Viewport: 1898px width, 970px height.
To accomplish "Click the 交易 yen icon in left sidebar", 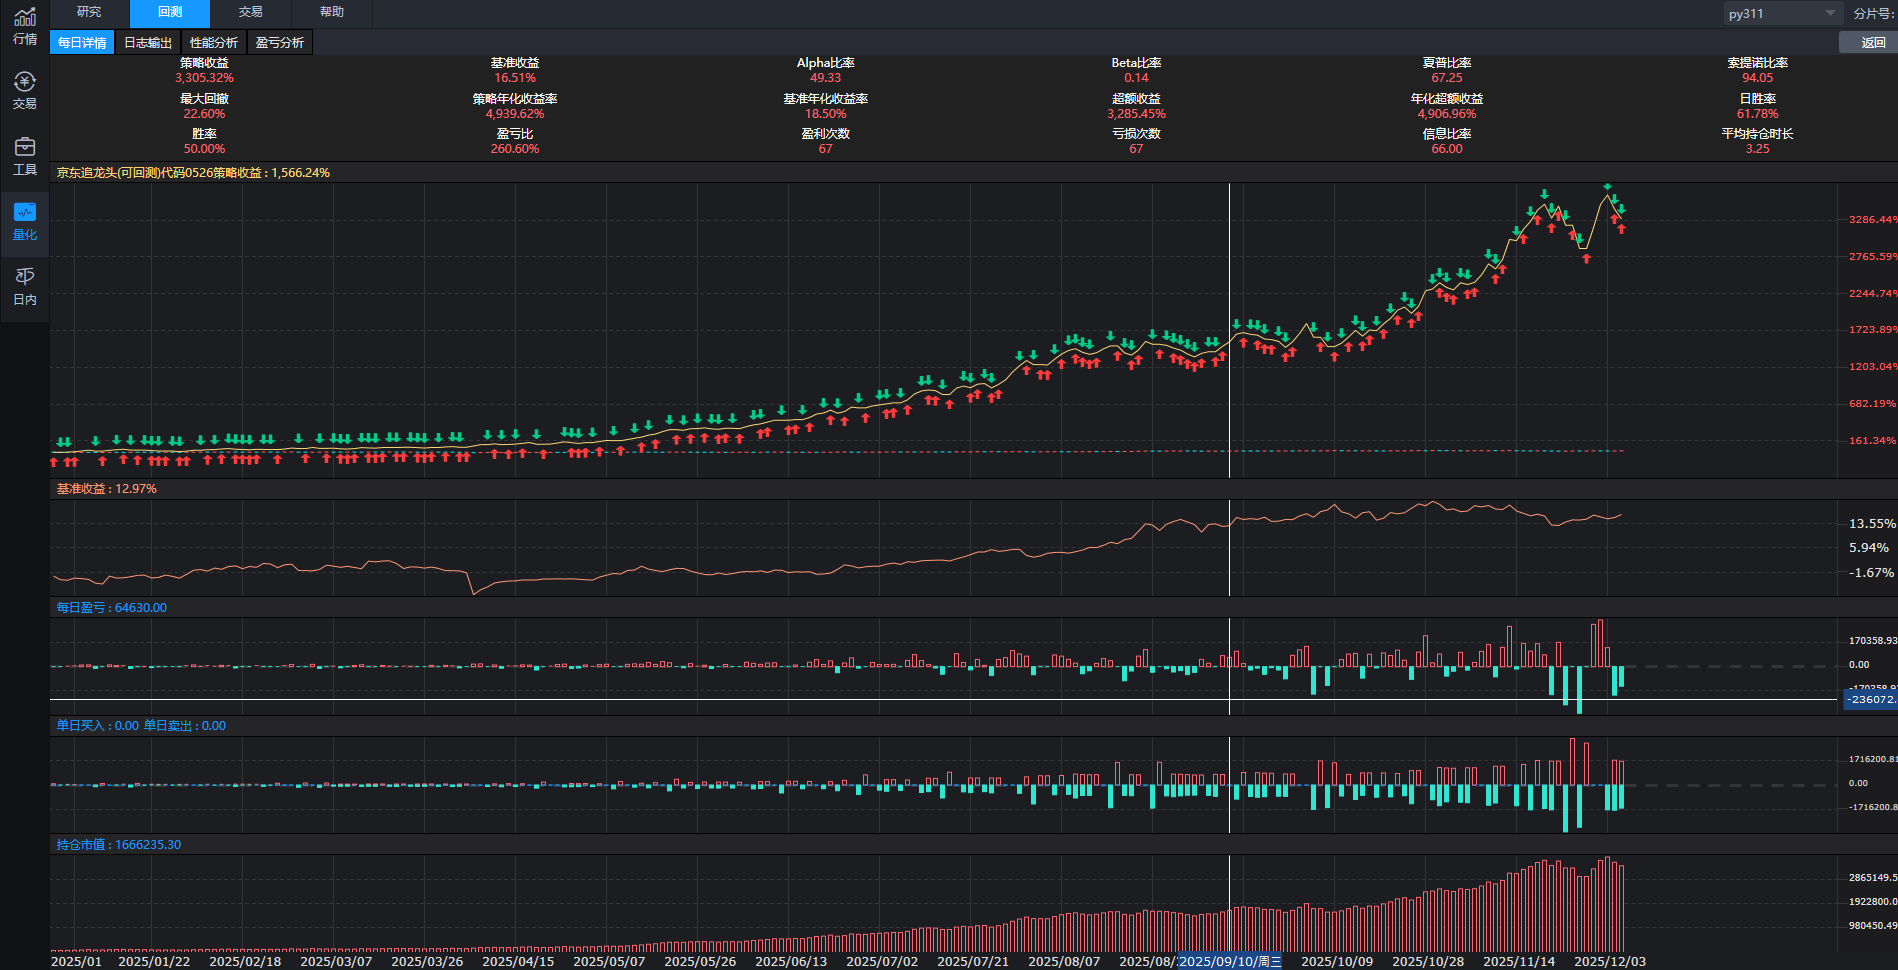I will pyautogui.click(x=25, y=90).
